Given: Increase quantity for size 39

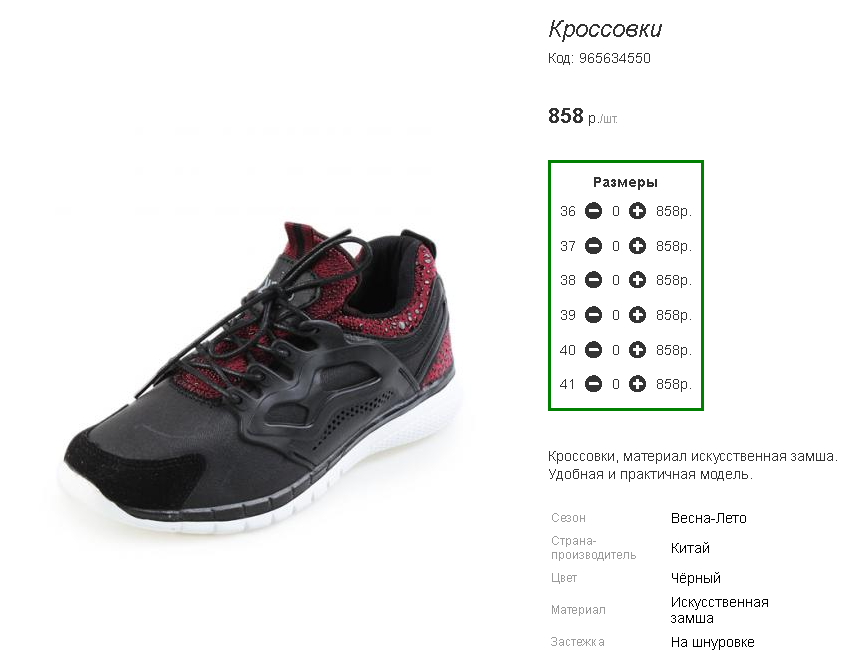Looking at the screenshot, I should tap(637, 315).
